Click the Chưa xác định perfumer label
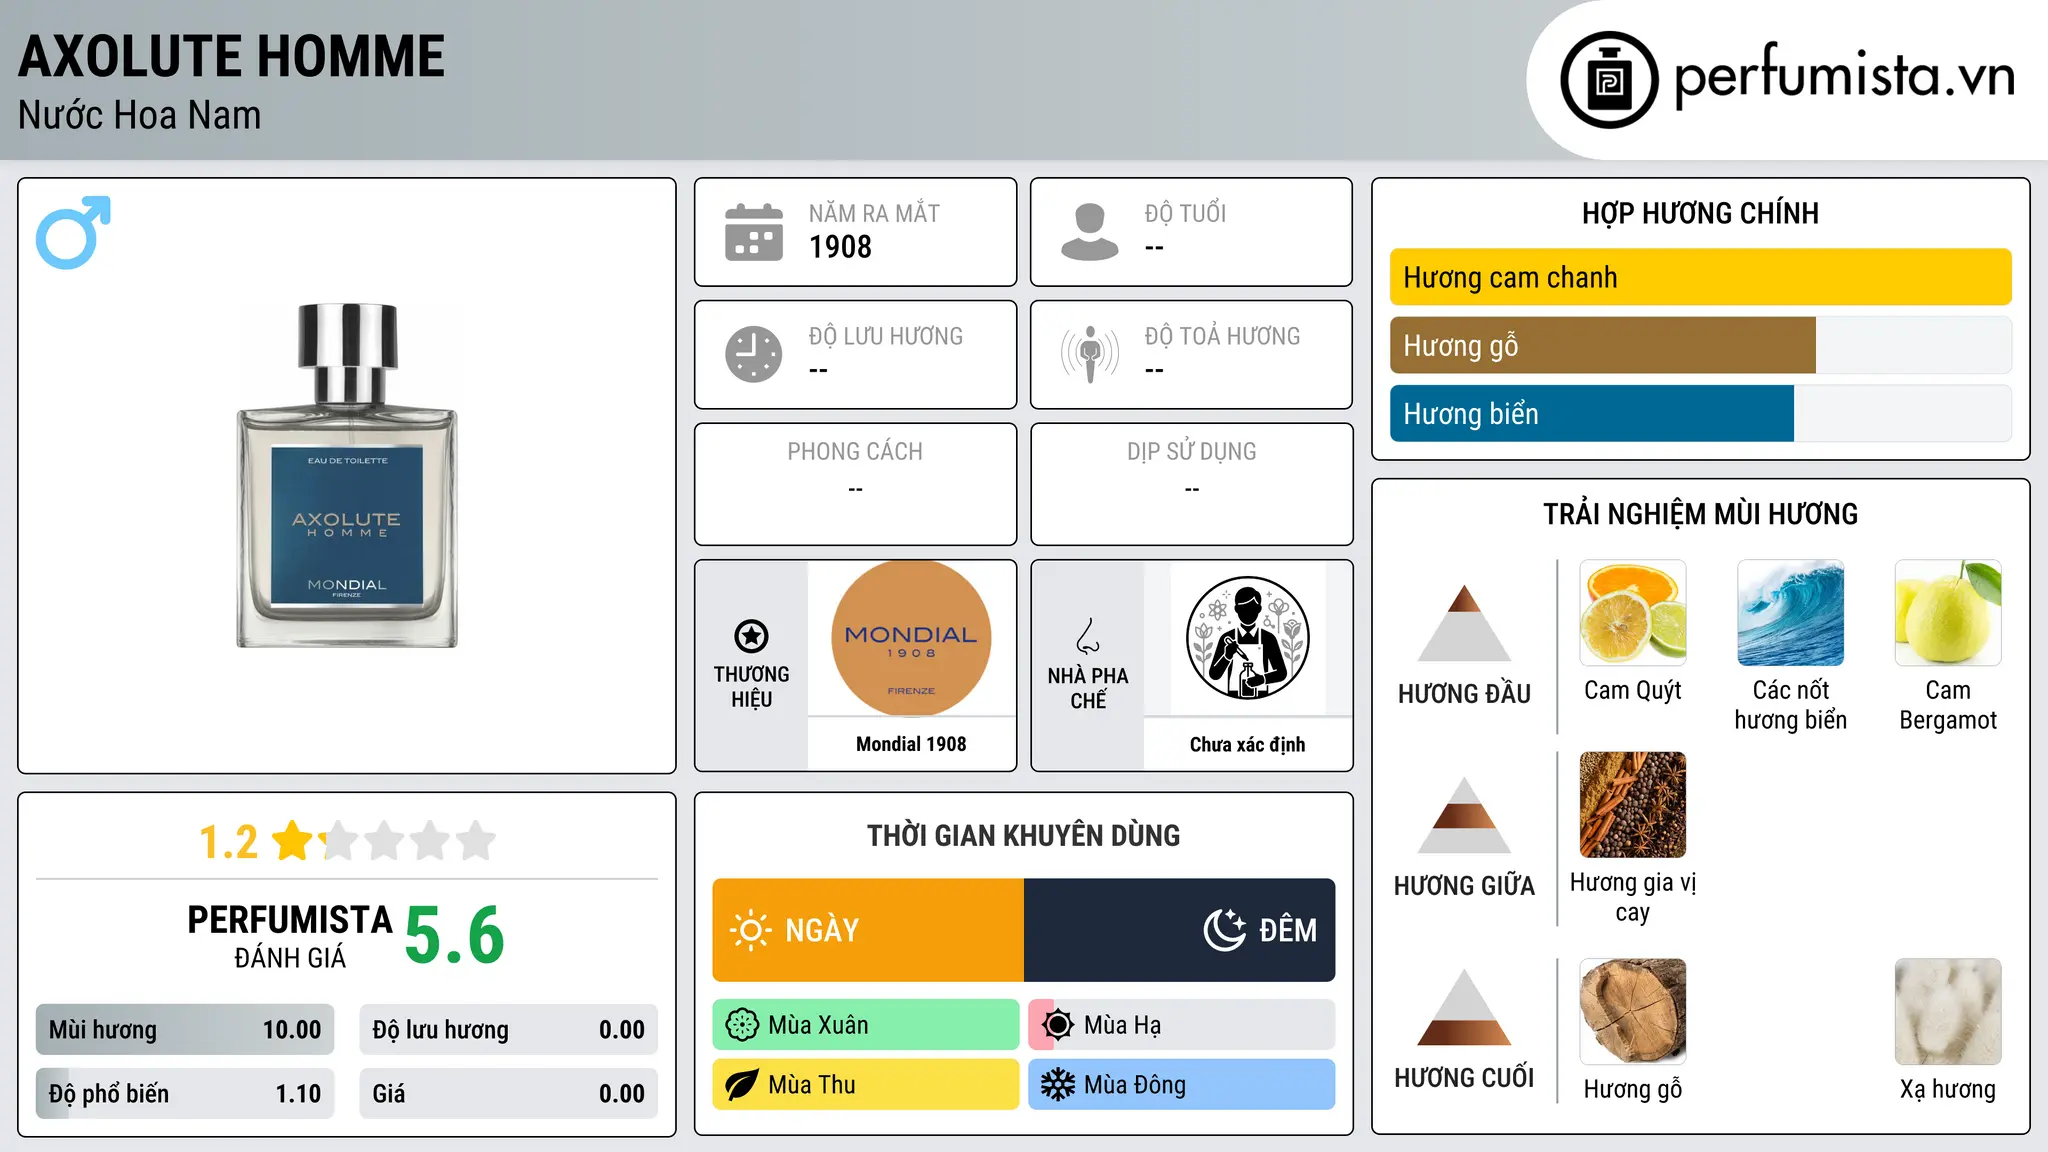The height and width of the screenshot is (1152, 2048). 1247,745
